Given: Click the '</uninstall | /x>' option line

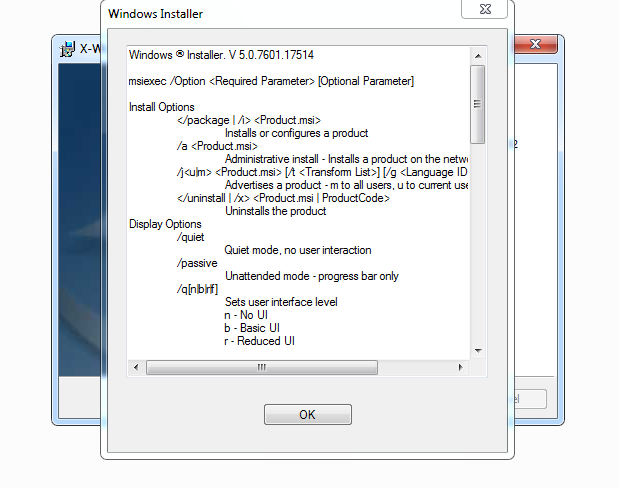Looking at the screenshot, I should [x=283, y=198].
